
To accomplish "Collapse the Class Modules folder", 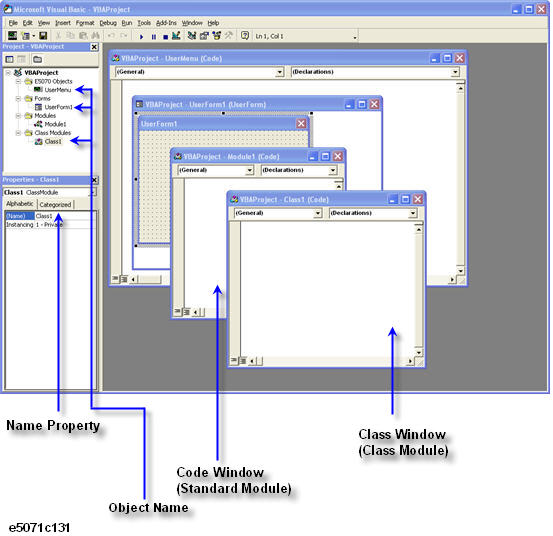I will (x=18, y=133).
